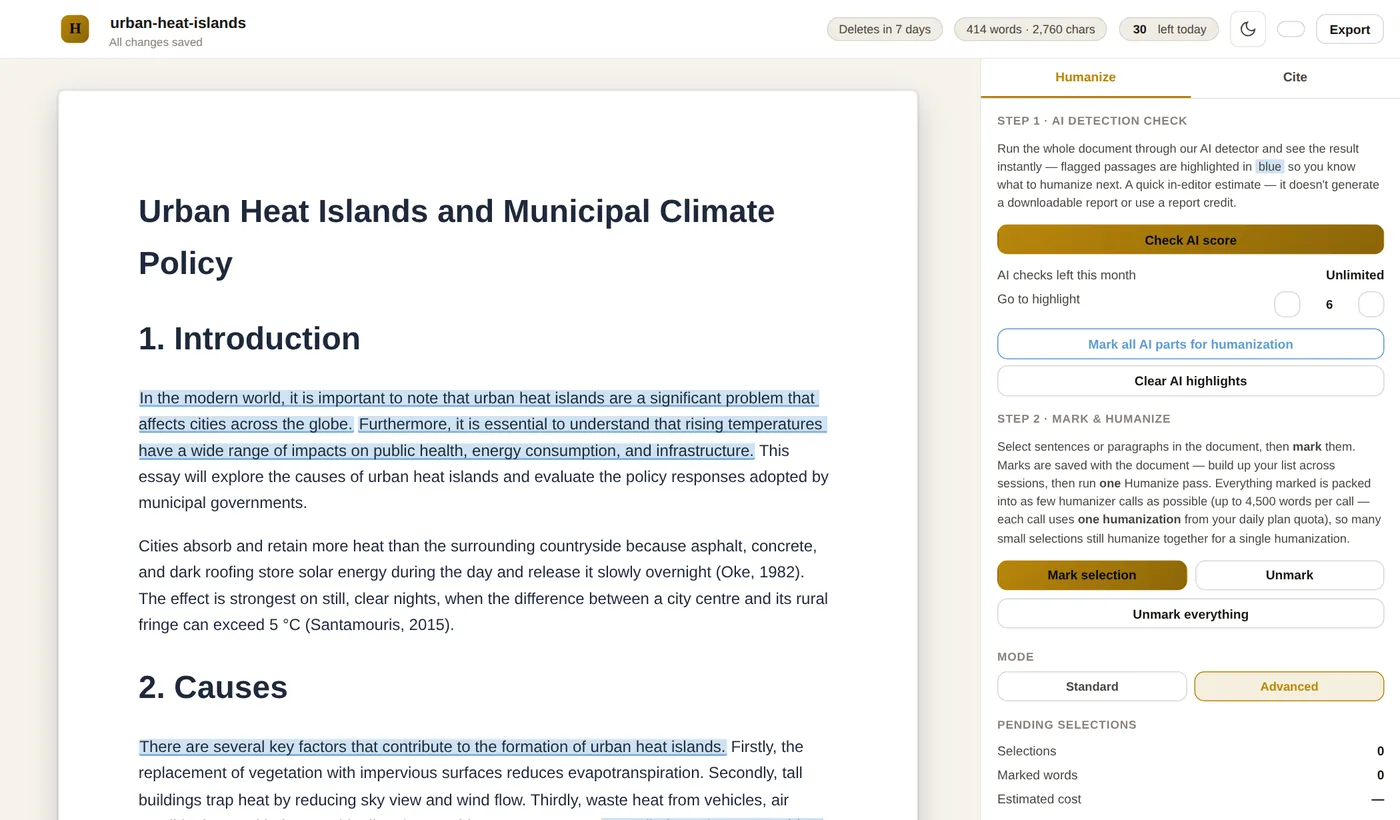Click the "Go to highlight" label
Image resolution: width=1400 pixels, height=820 pixels.
(x=1038, y=299)
